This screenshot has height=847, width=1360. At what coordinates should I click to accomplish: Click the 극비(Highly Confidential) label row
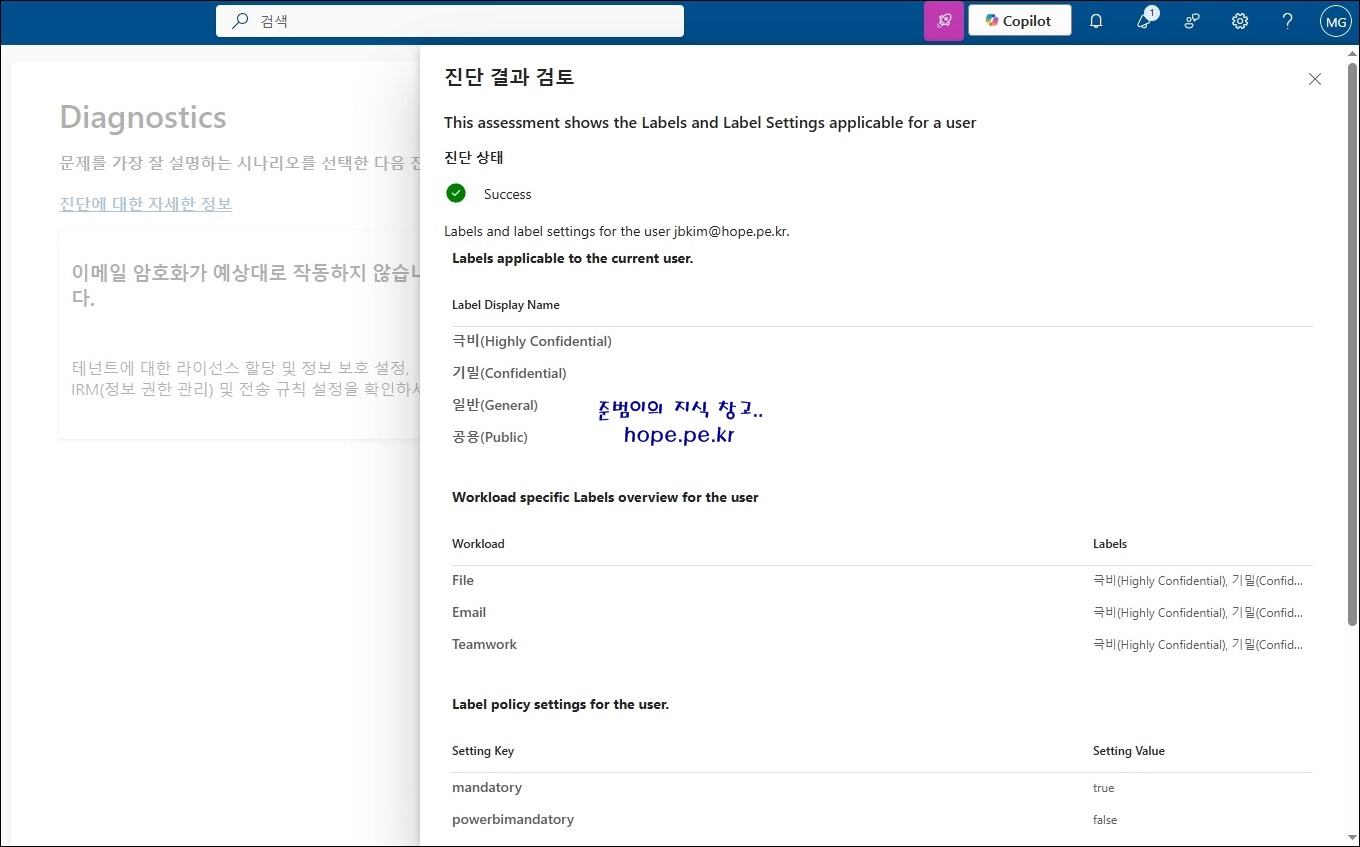(882, 341)
